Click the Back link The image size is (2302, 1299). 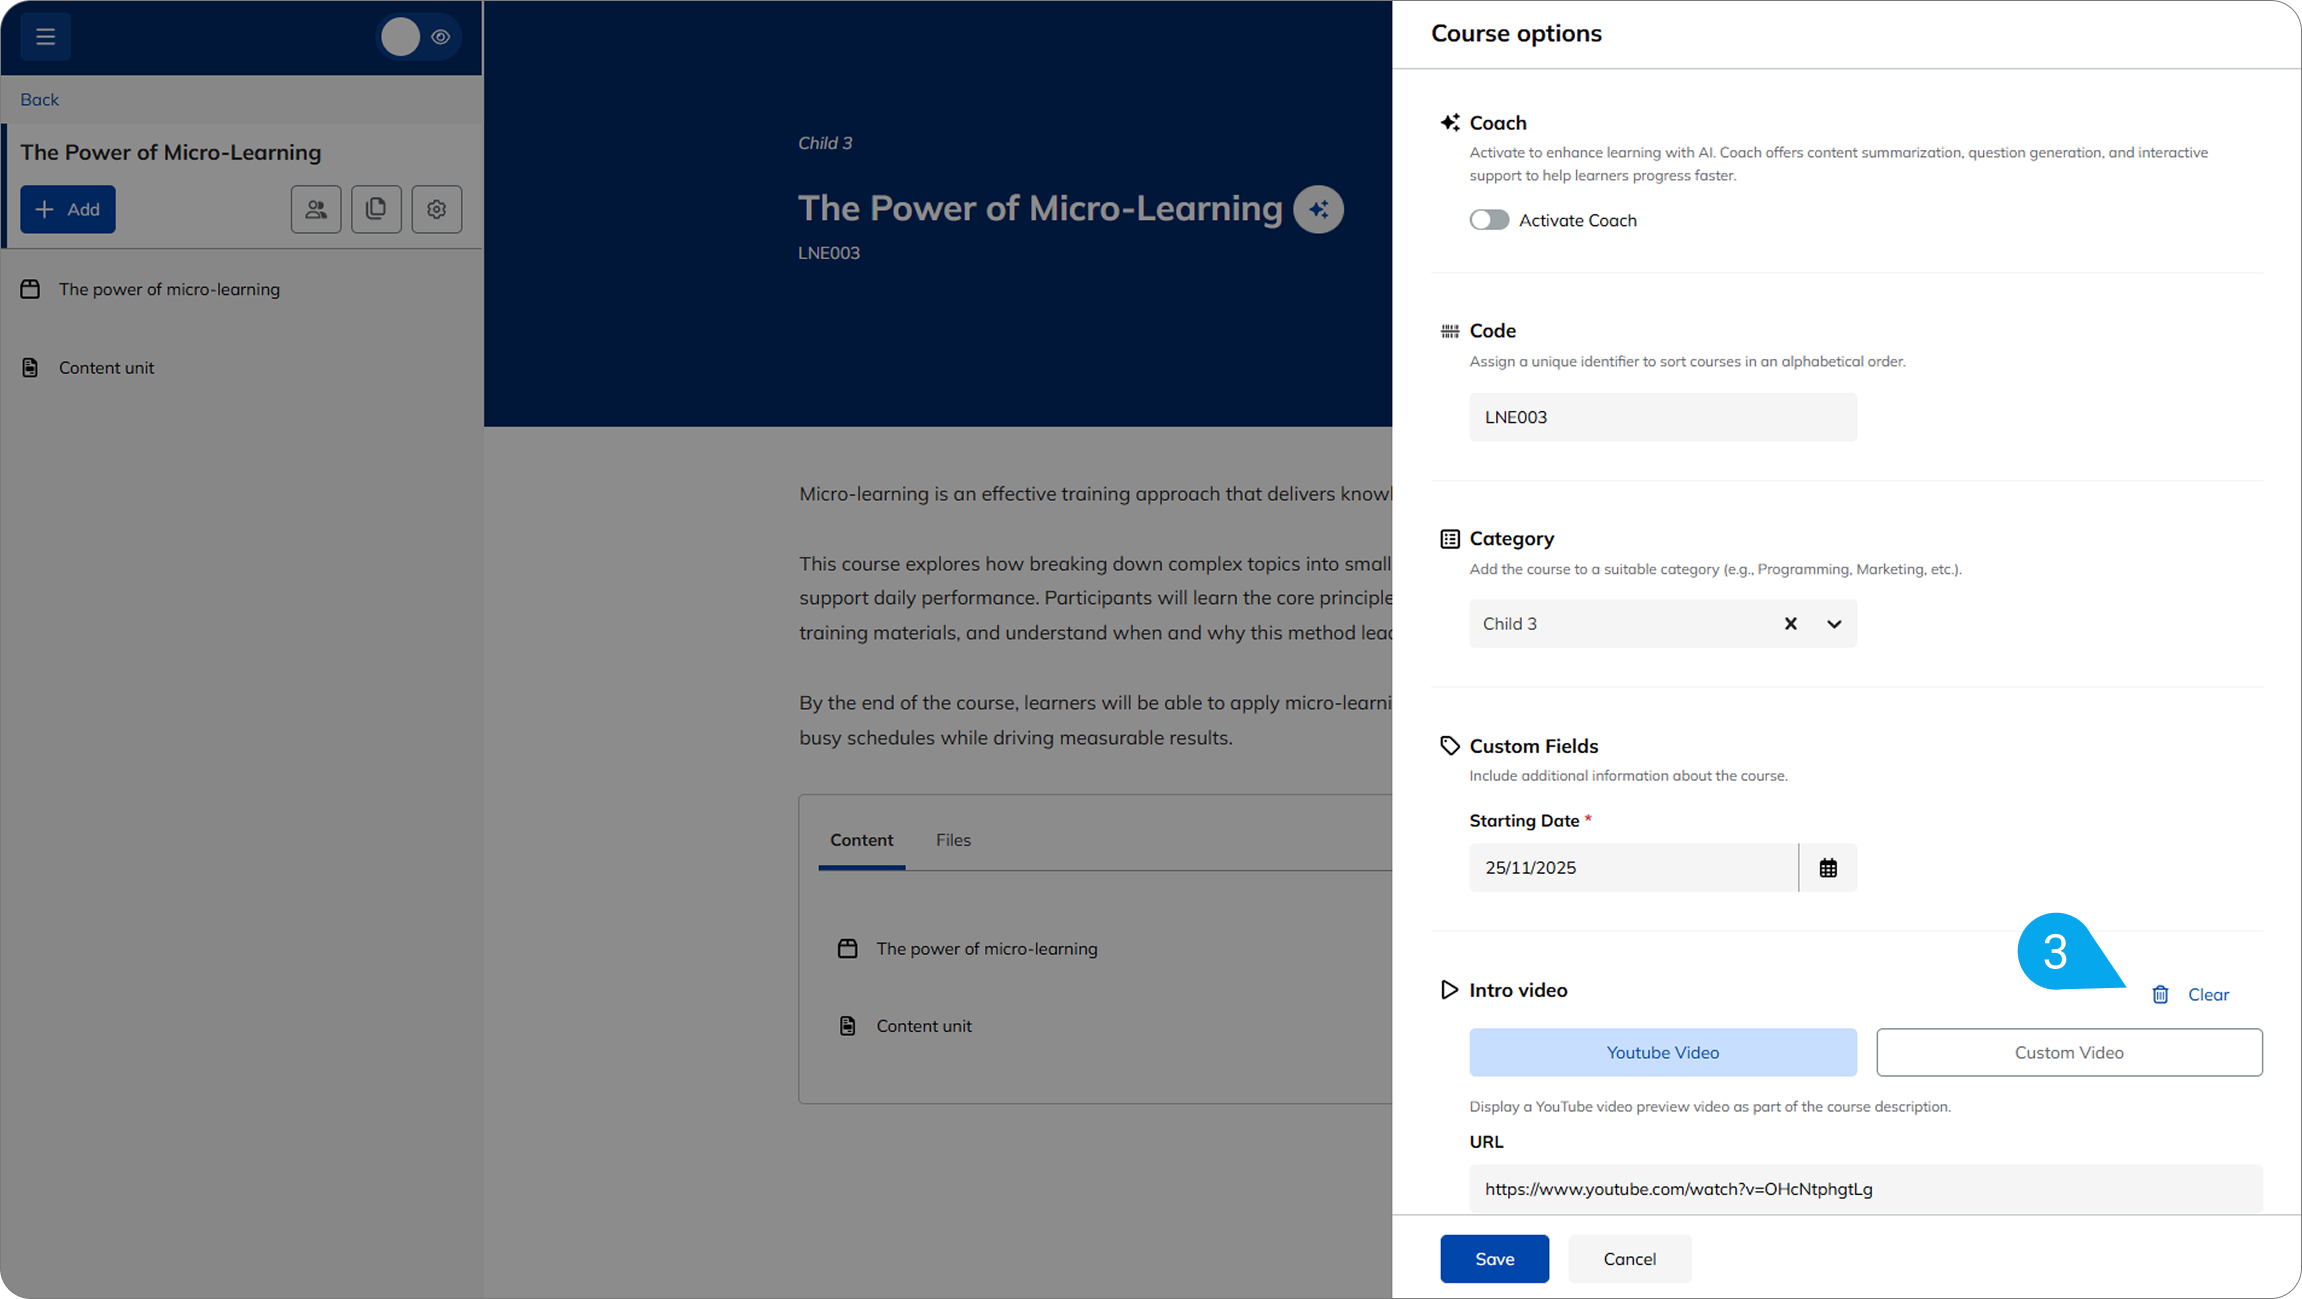39,99
